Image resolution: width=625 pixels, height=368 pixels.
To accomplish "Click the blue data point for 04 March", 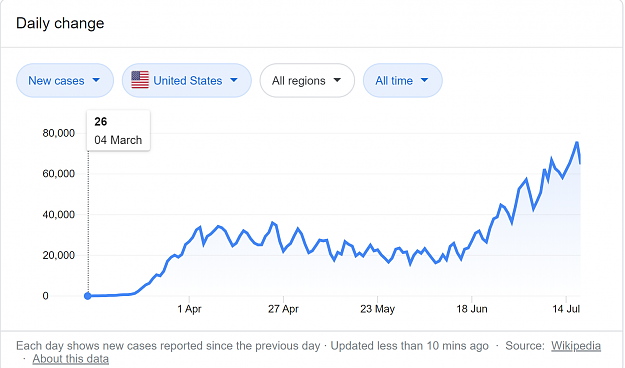I will [88, 296].
